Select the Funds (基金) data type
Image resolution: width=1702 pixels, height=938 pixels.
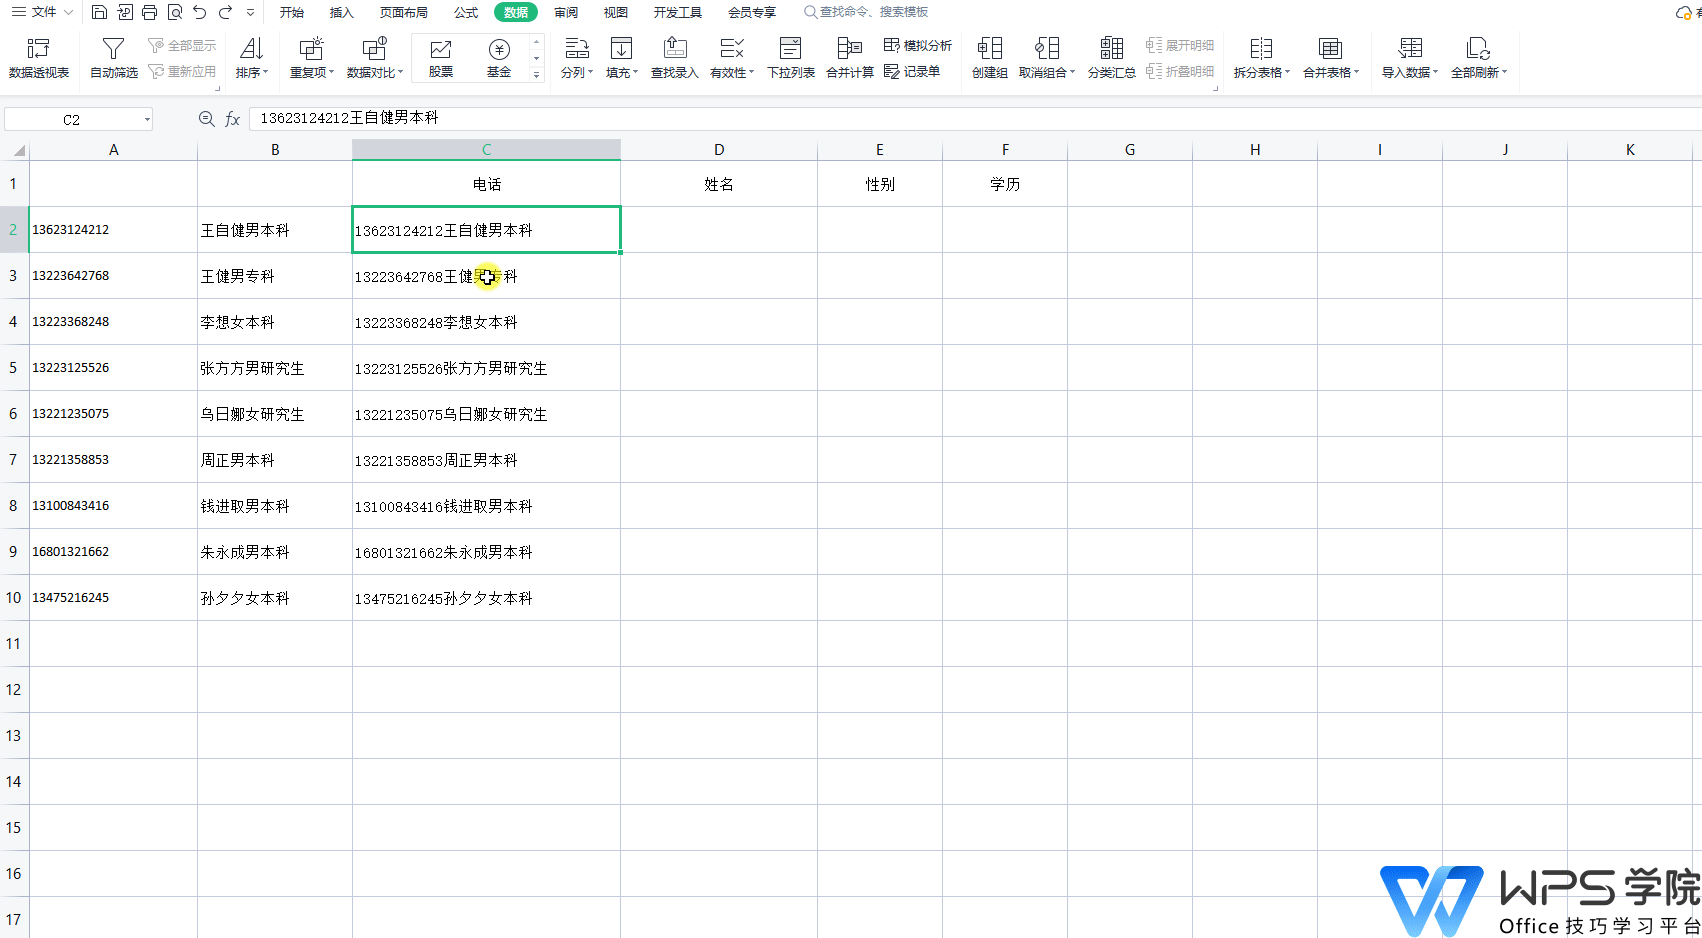[x=499, y=58]
